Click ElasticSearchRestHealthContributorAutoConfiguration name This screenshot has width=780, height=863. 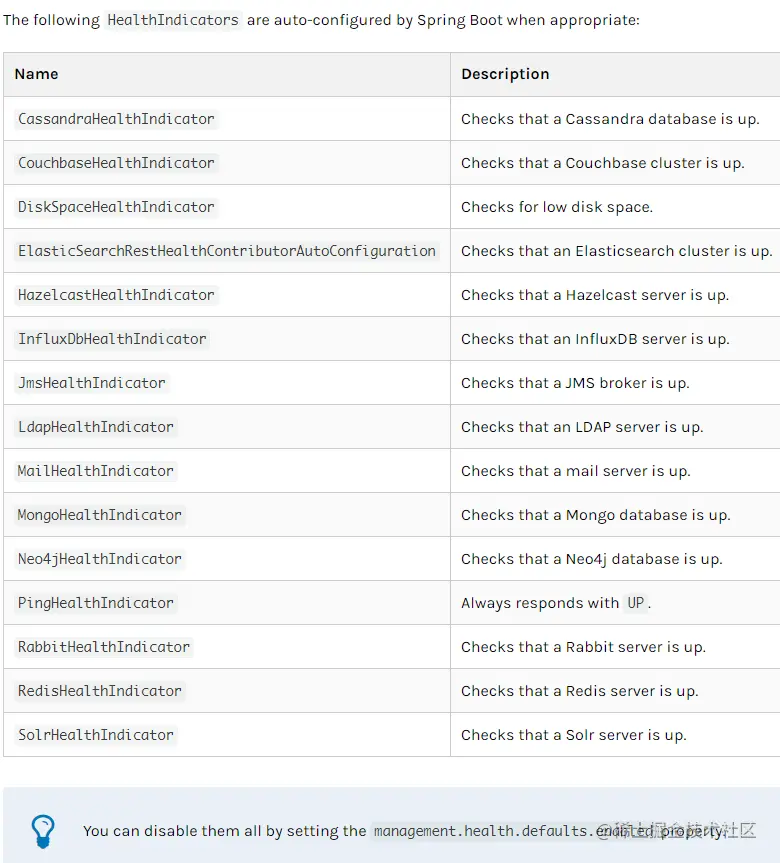(x=227, y=251)
